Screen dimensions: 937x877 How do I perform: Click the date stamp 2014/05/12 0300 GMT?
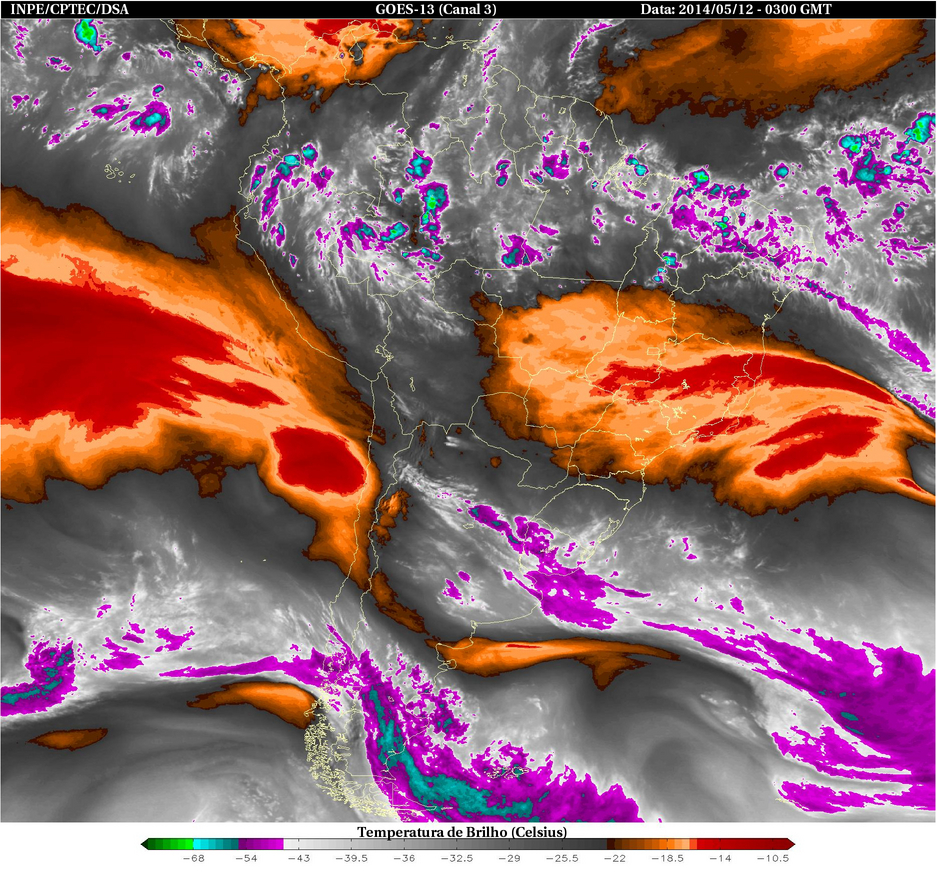click(x=735, y=10)
